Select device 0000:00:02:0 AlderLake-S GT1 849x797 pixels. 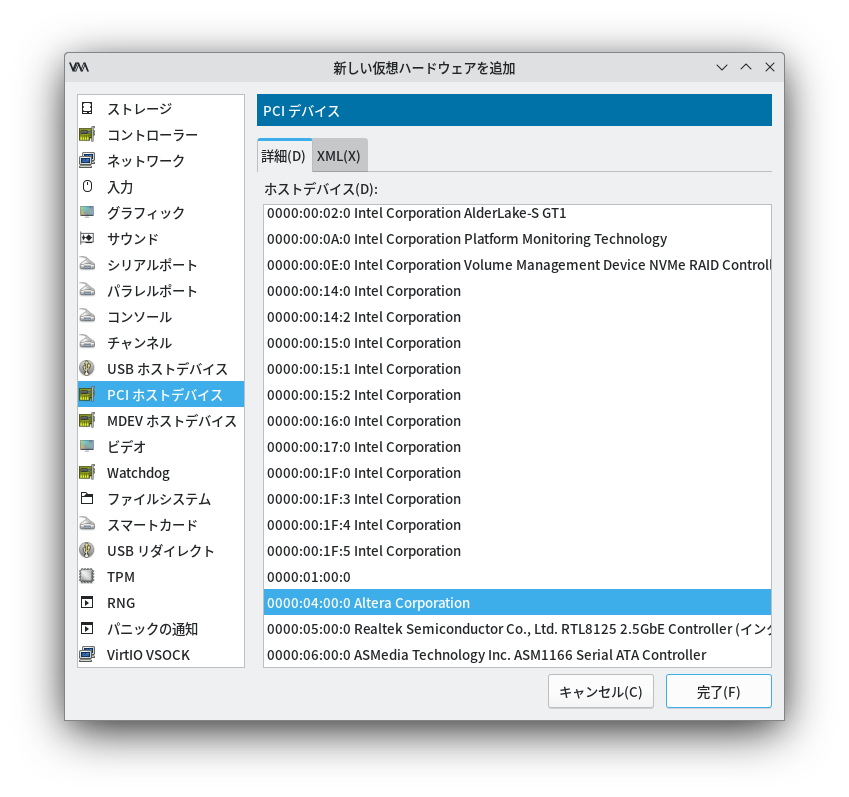517,213
